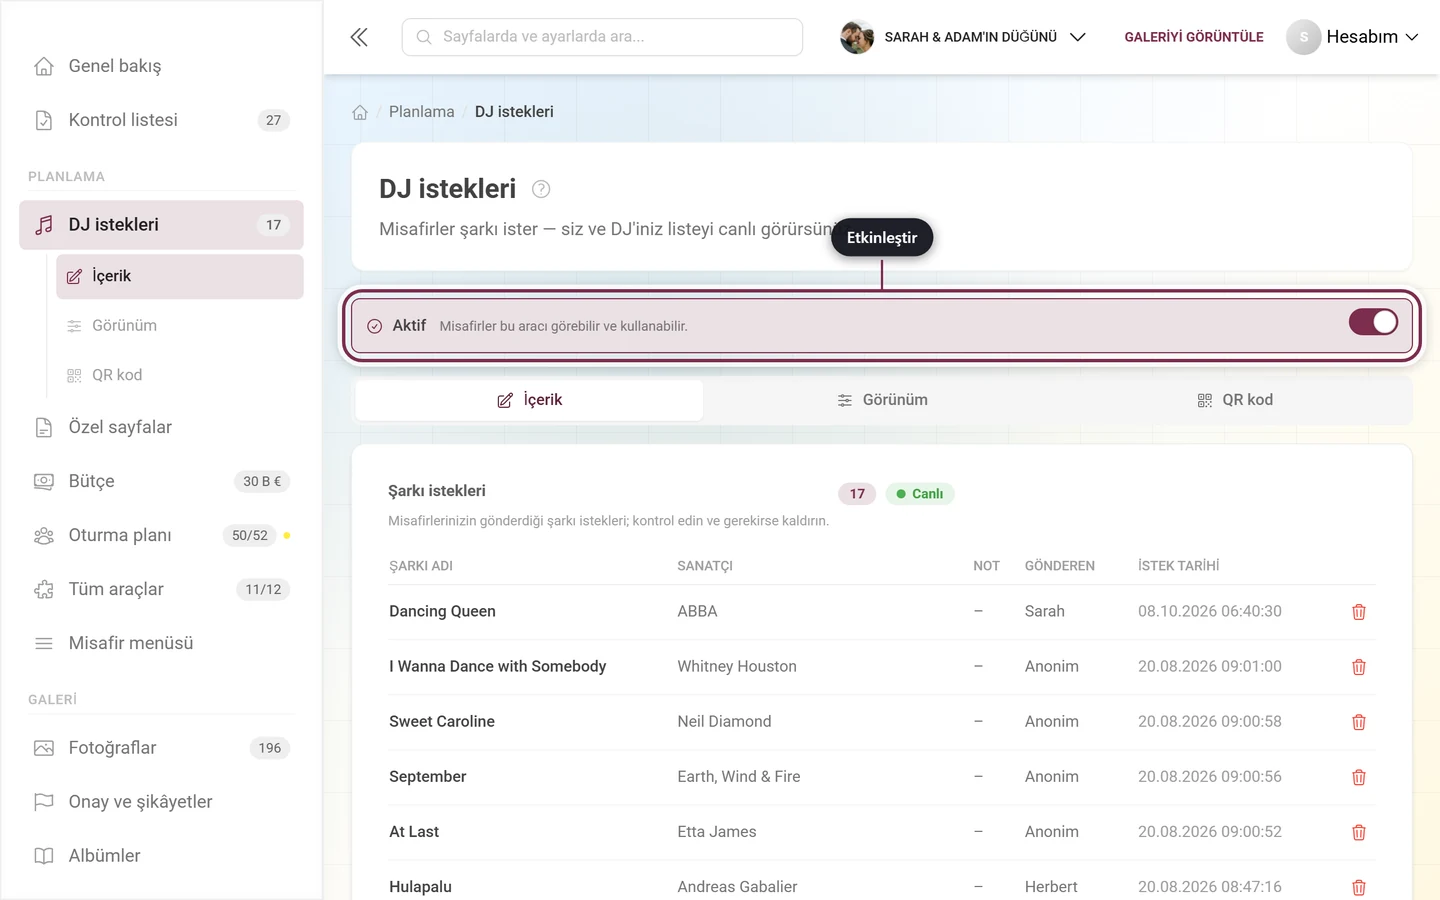The image size is (1440, 900).
Task: Open Bütçe from sidebar
Action: [x=161, y=481]
